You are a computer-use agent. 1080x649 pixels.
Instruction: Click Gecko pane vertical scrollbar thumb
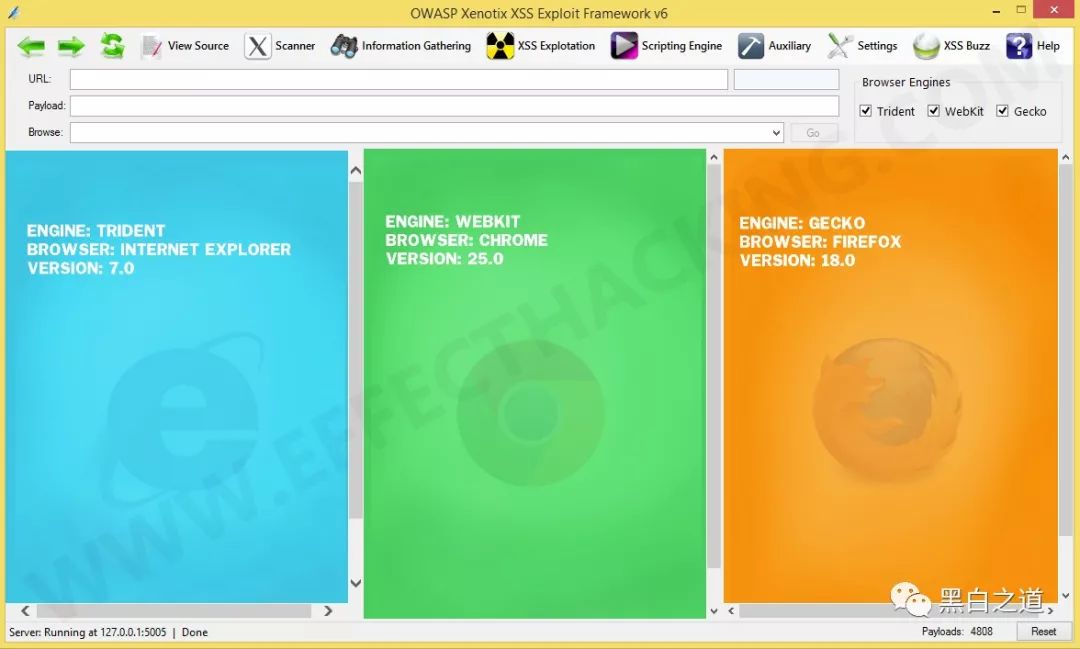(1066, 350)
